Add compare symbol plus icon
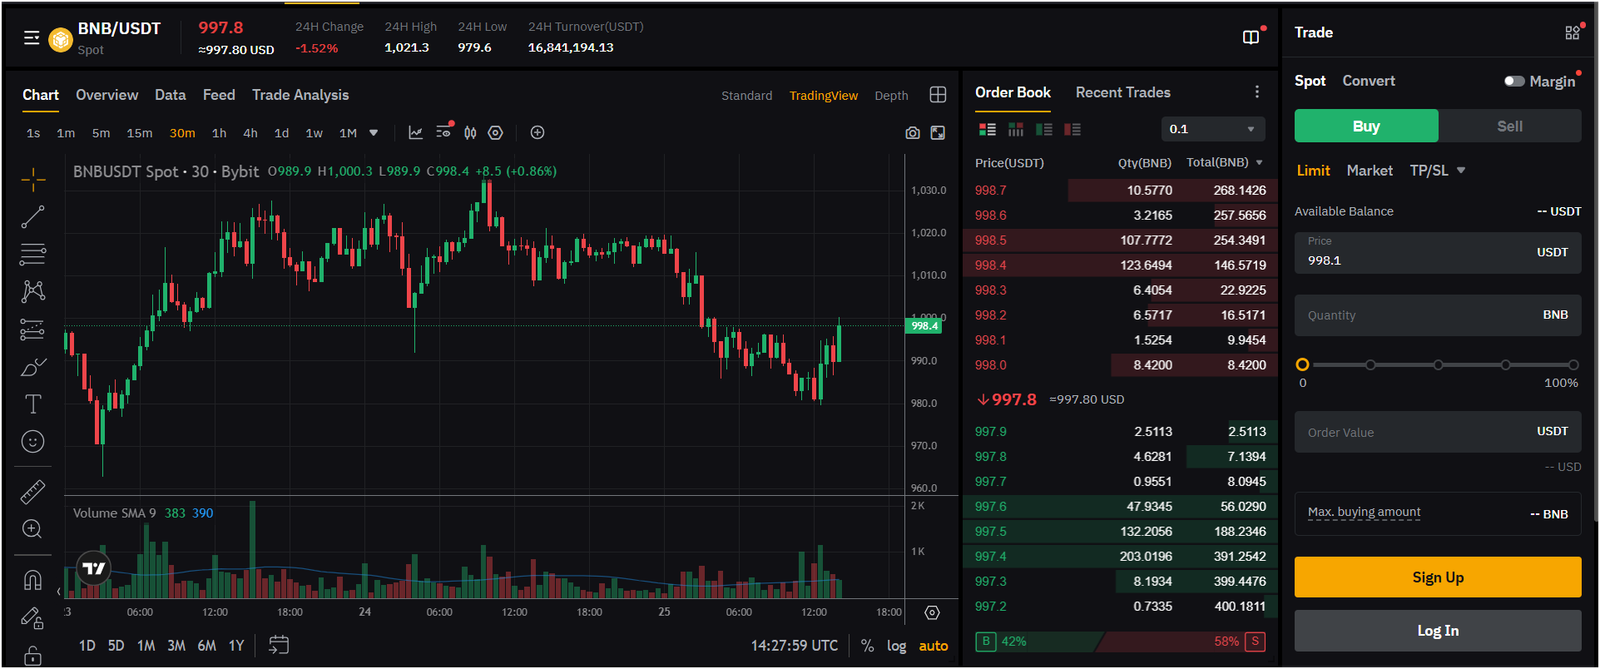This screenshot has width=1600, height=669. pyautogui.click(x=537, y=133)
